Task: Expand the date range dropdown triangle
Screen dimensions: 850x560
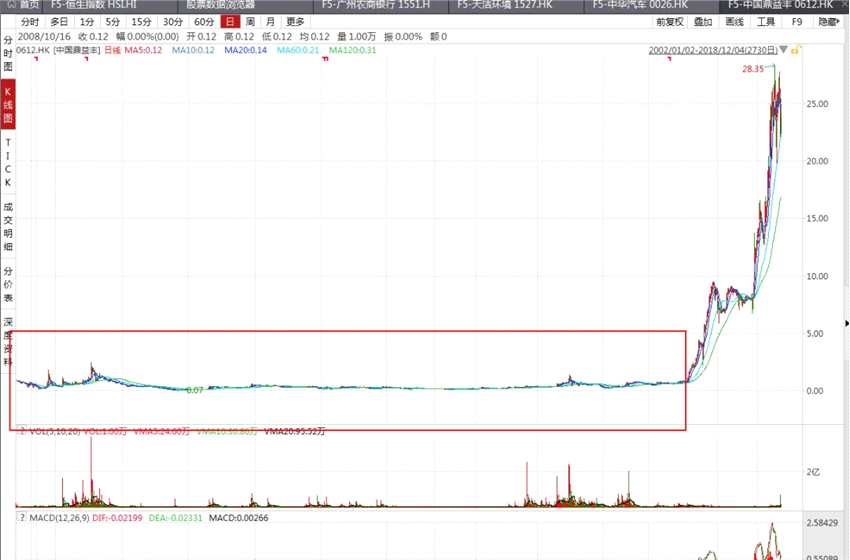Action: click(783, 50)
